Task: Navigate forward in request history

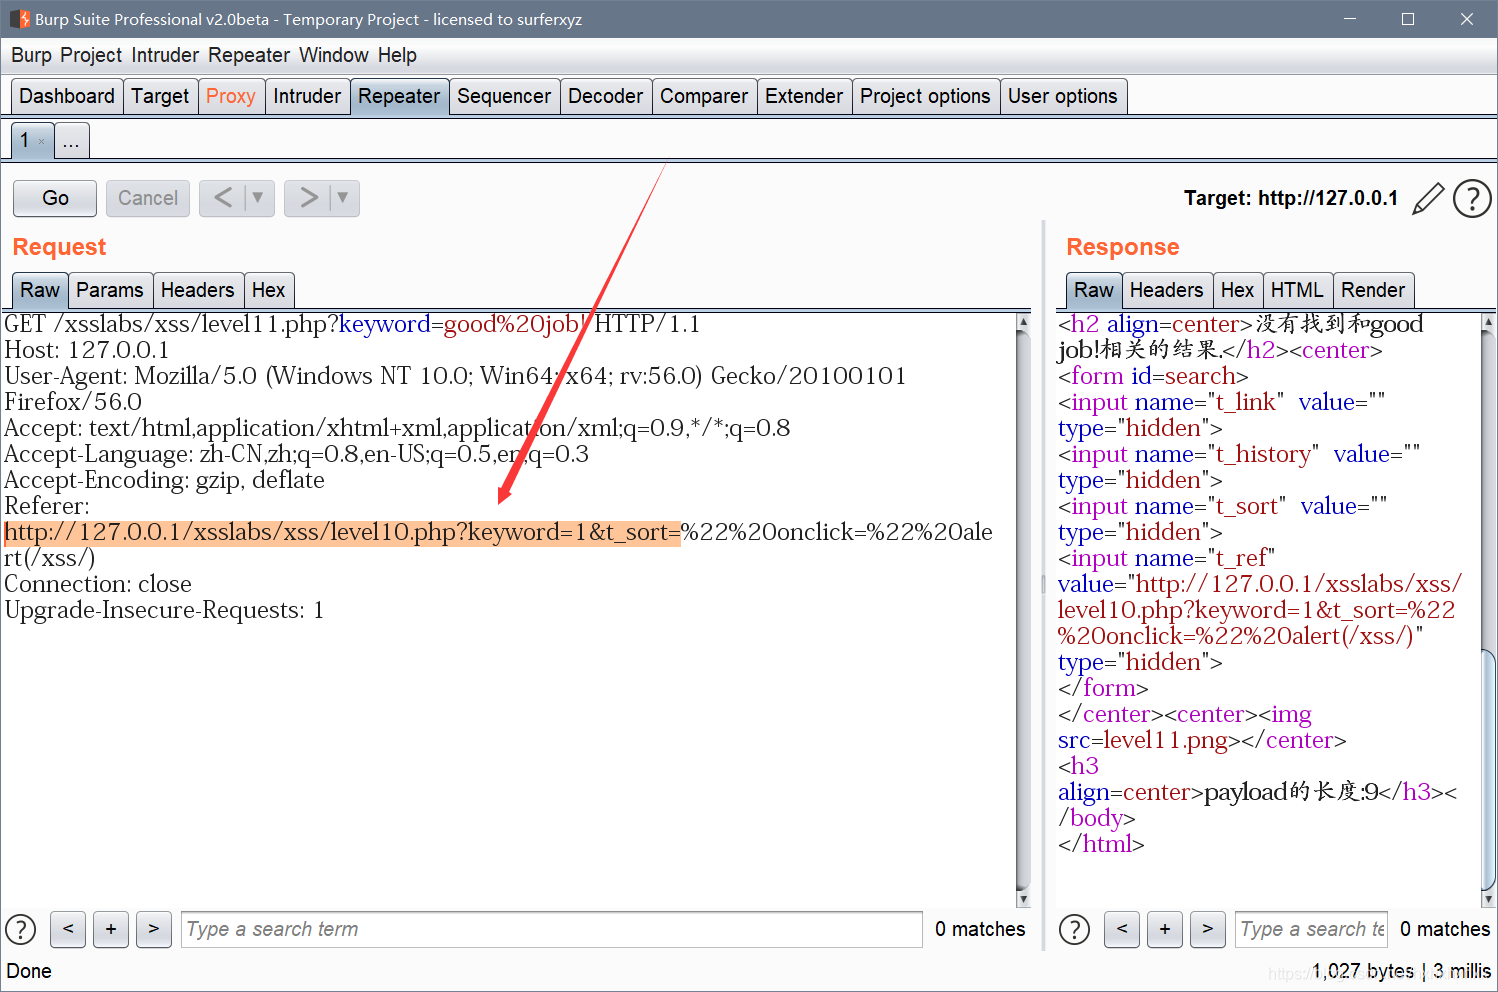Action: (308, 198)
